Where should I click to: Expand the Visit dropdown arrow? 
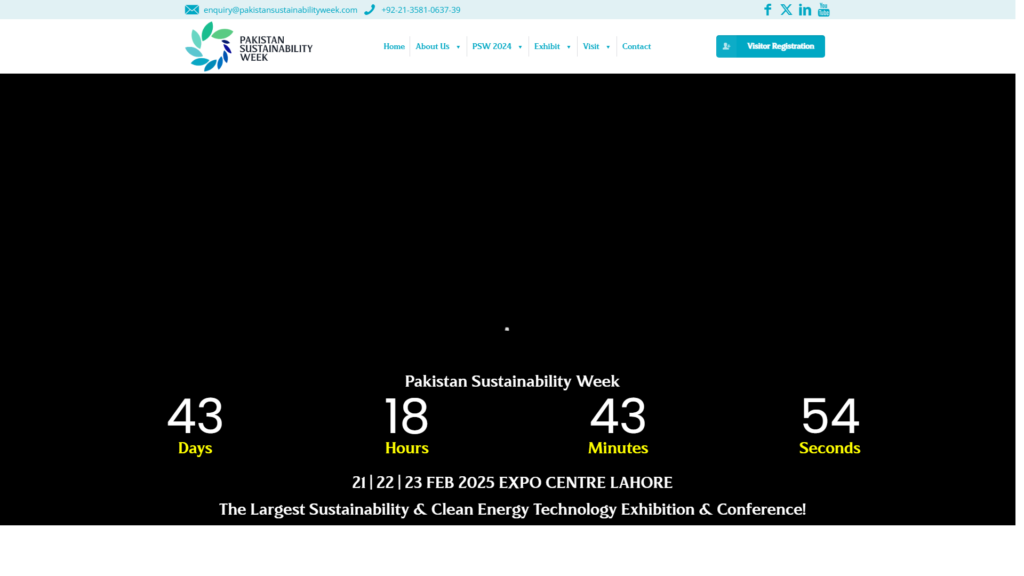608,47
